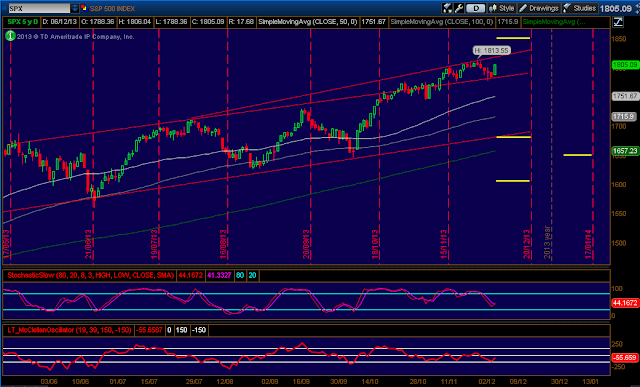Click the 1657.23 green axis price bubble
Viewport: 640px width, 387px height.
tap(625, 151)
